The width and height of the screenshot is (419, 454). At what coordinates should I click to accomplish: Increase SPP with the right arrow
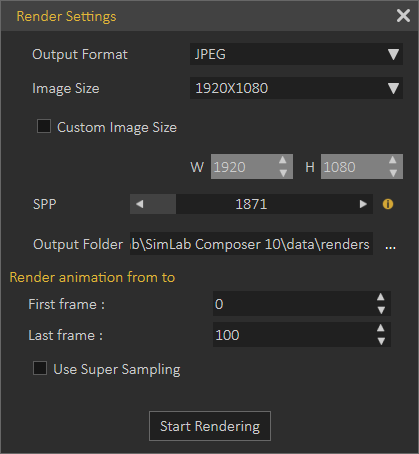[x=363, y=204]
